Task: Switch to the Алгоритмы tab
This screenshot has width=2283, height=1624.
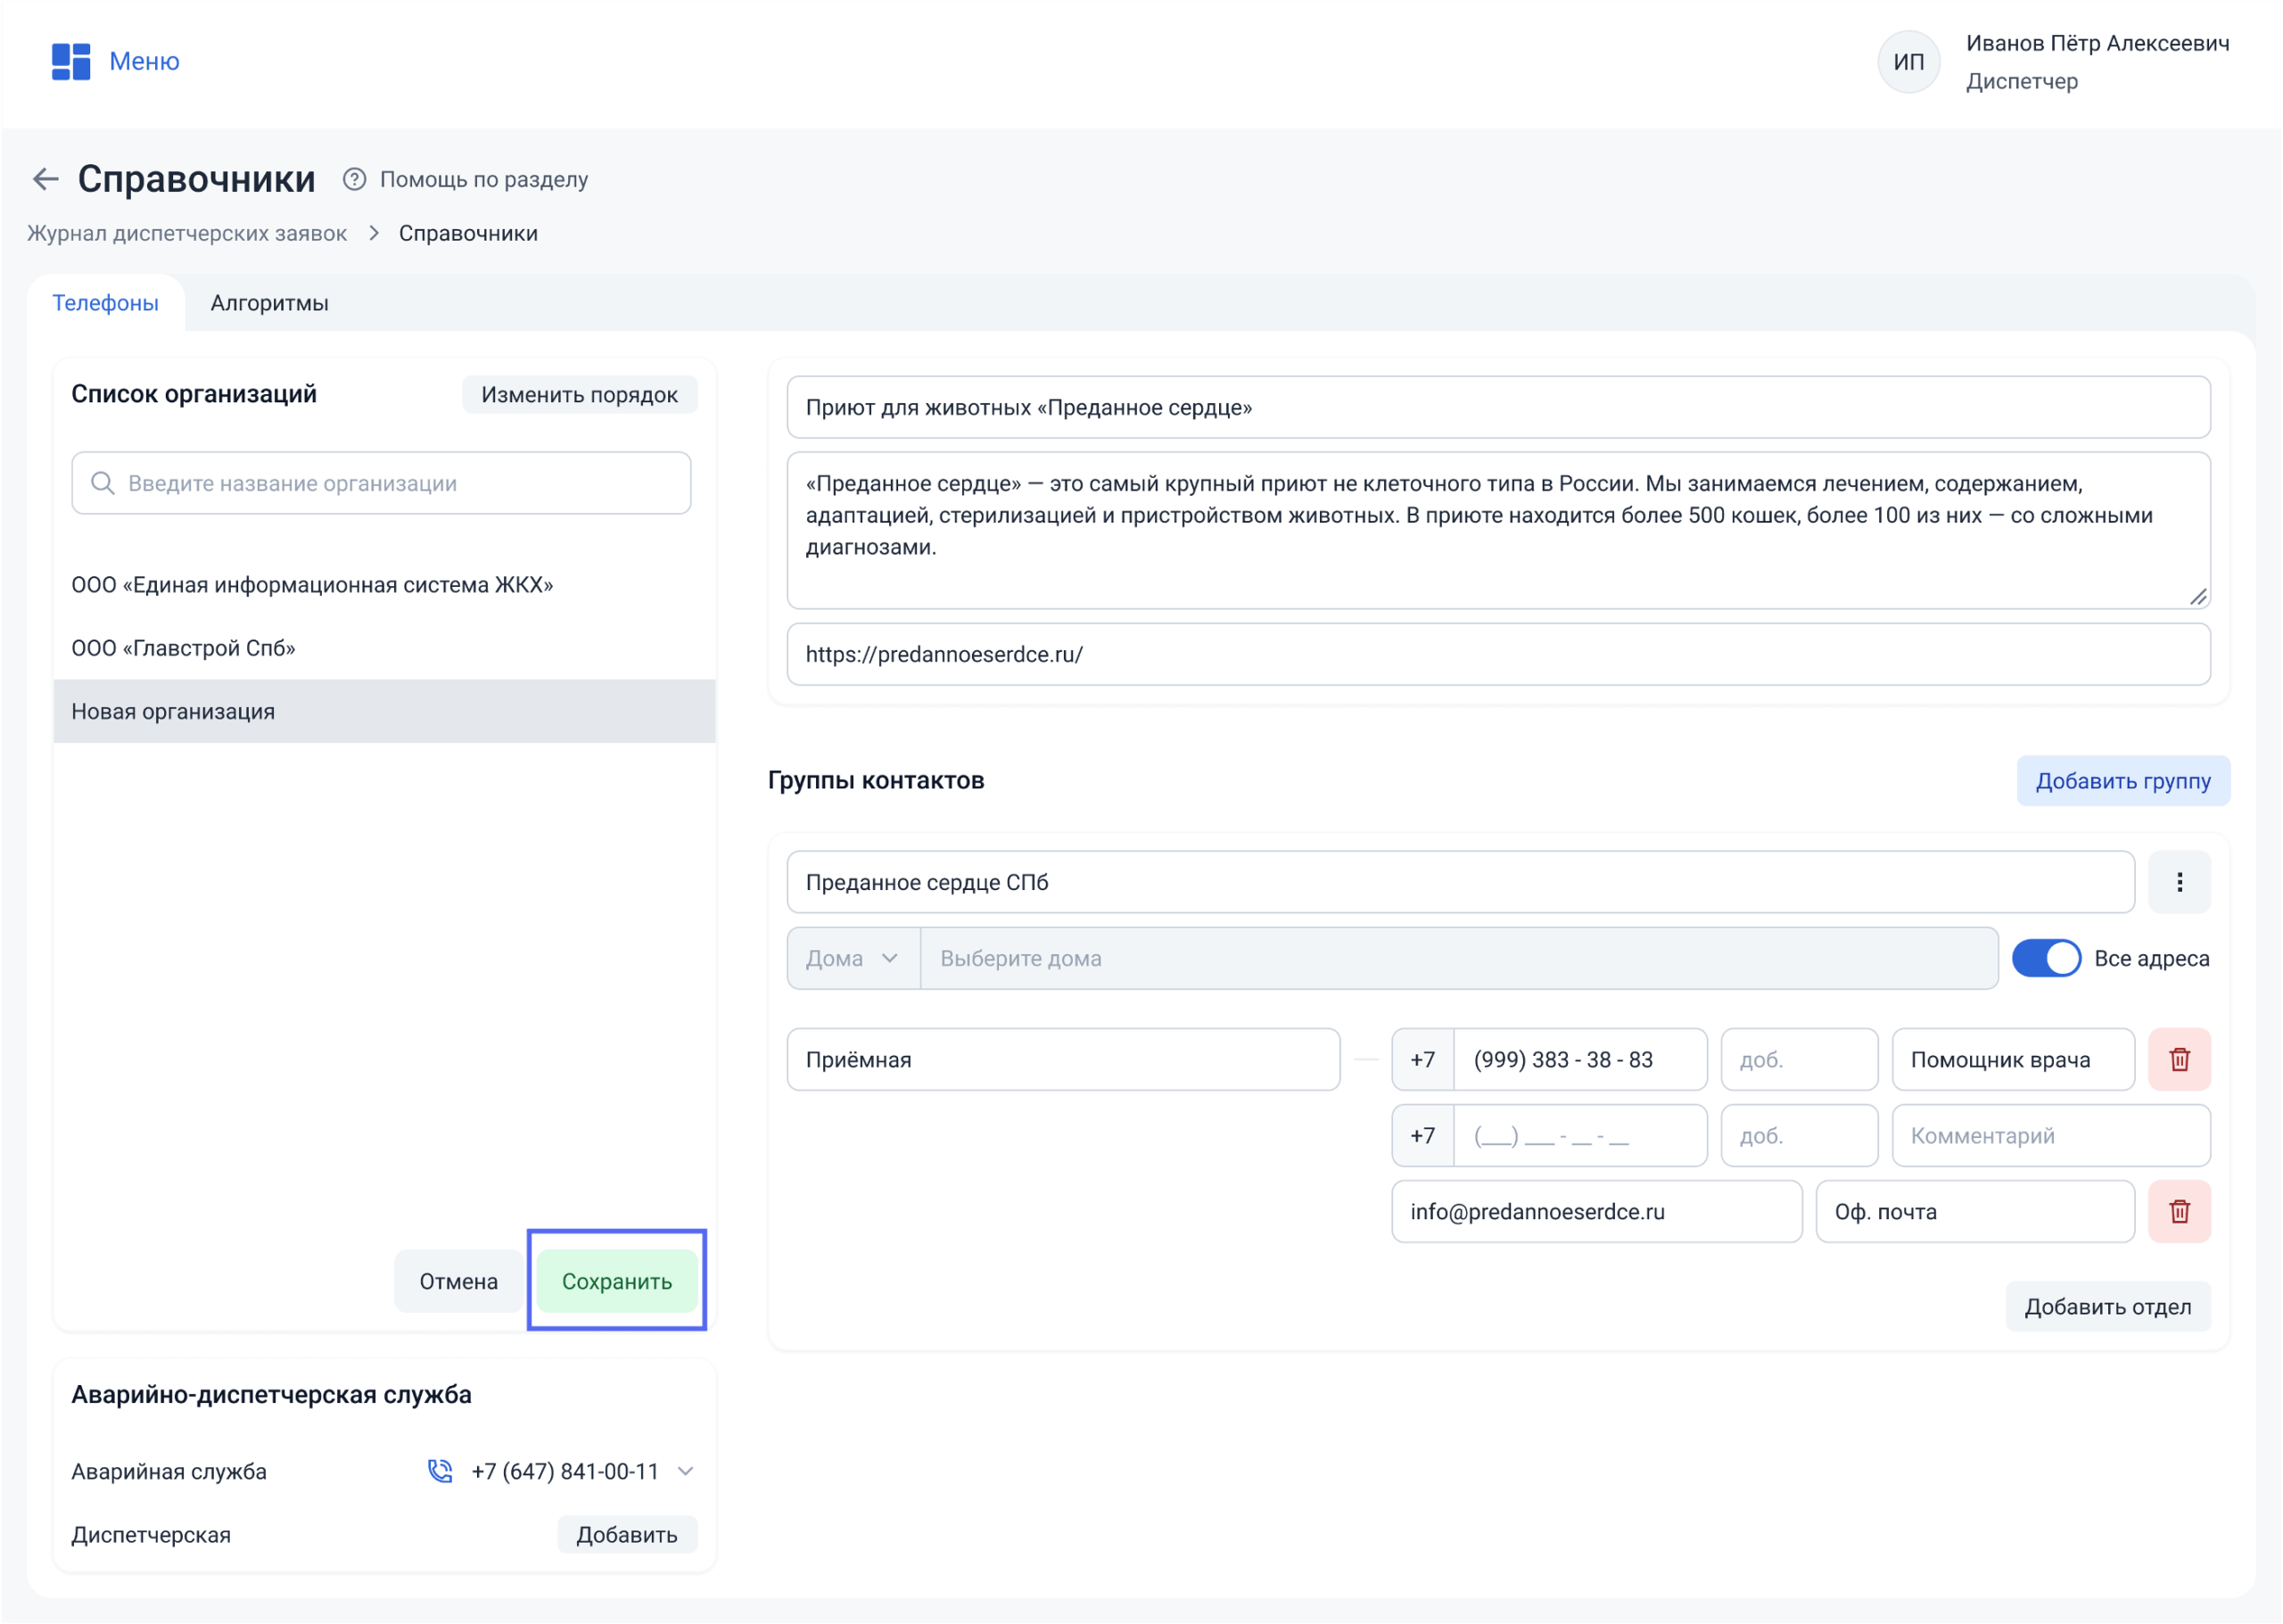Action: [x=269, y=303]
